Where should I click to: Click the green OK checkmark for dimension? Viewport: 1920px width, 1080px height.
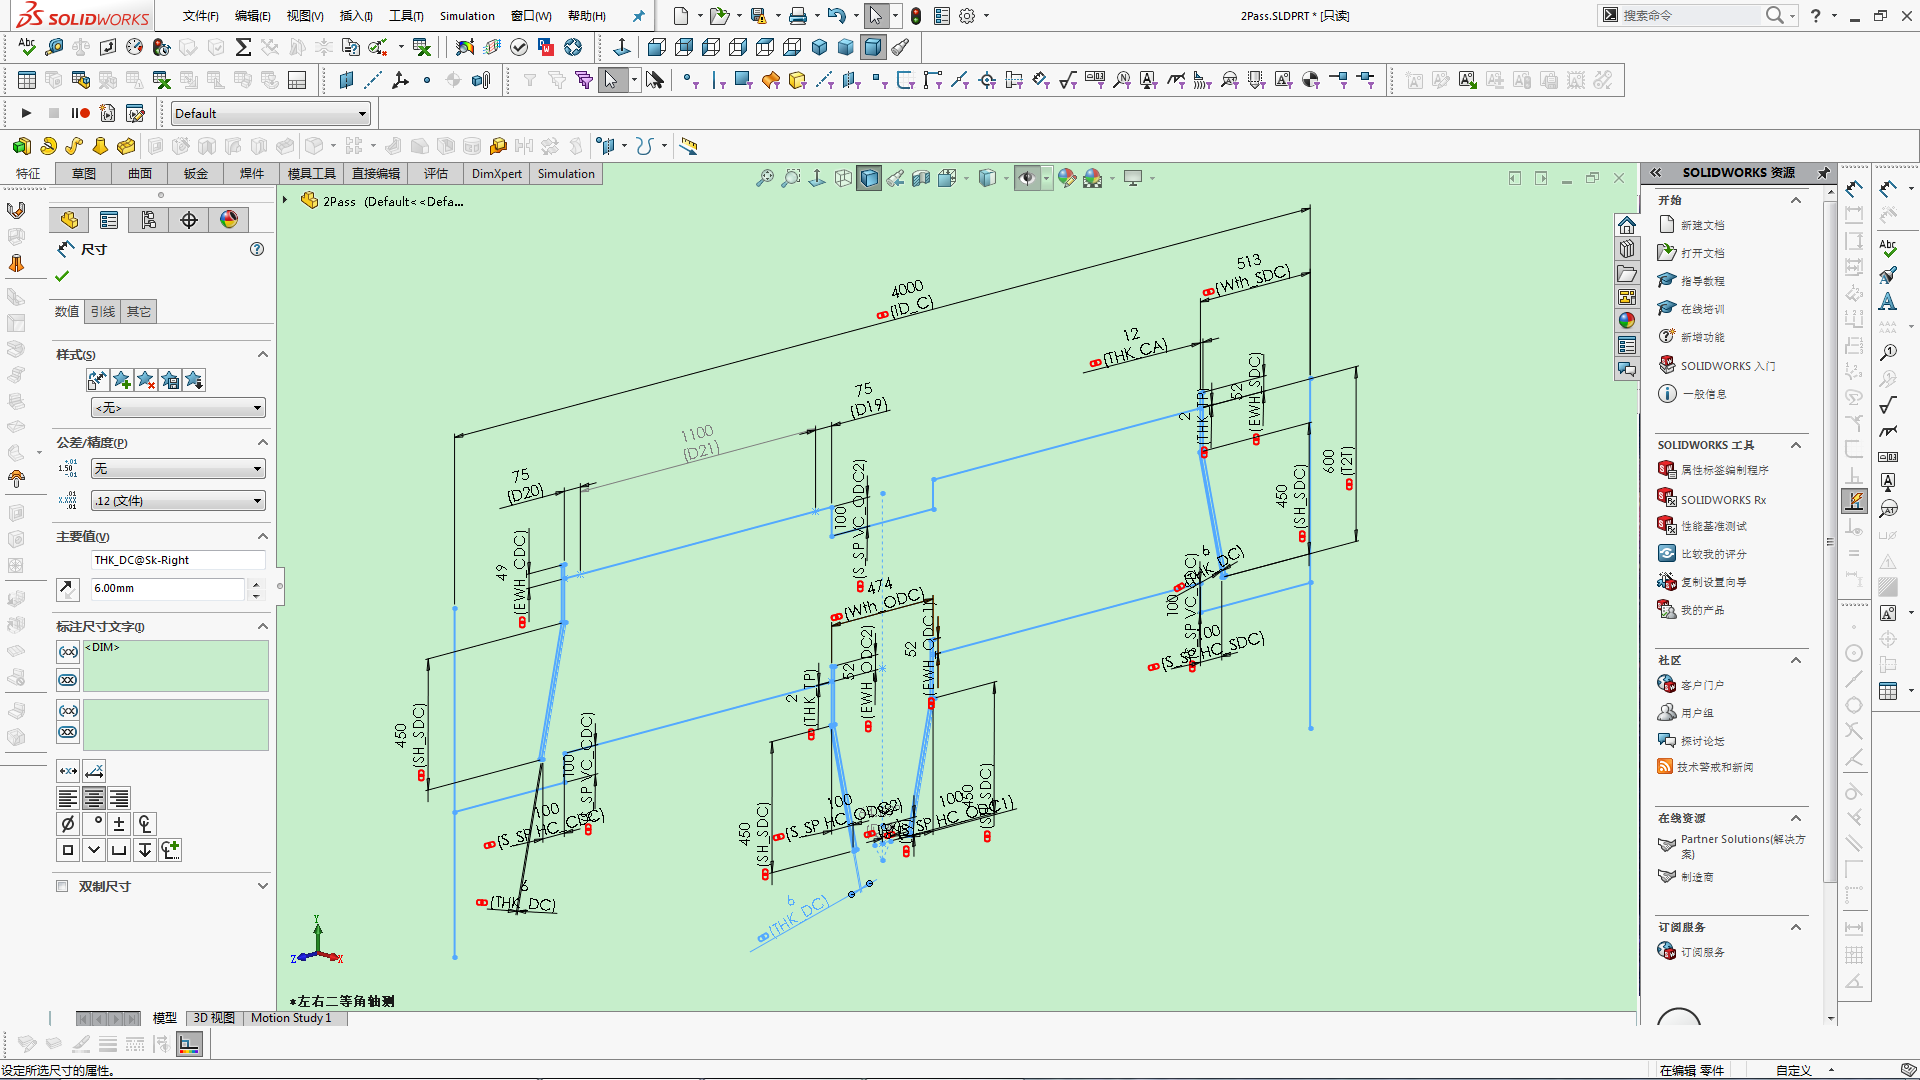coord(63,276)
